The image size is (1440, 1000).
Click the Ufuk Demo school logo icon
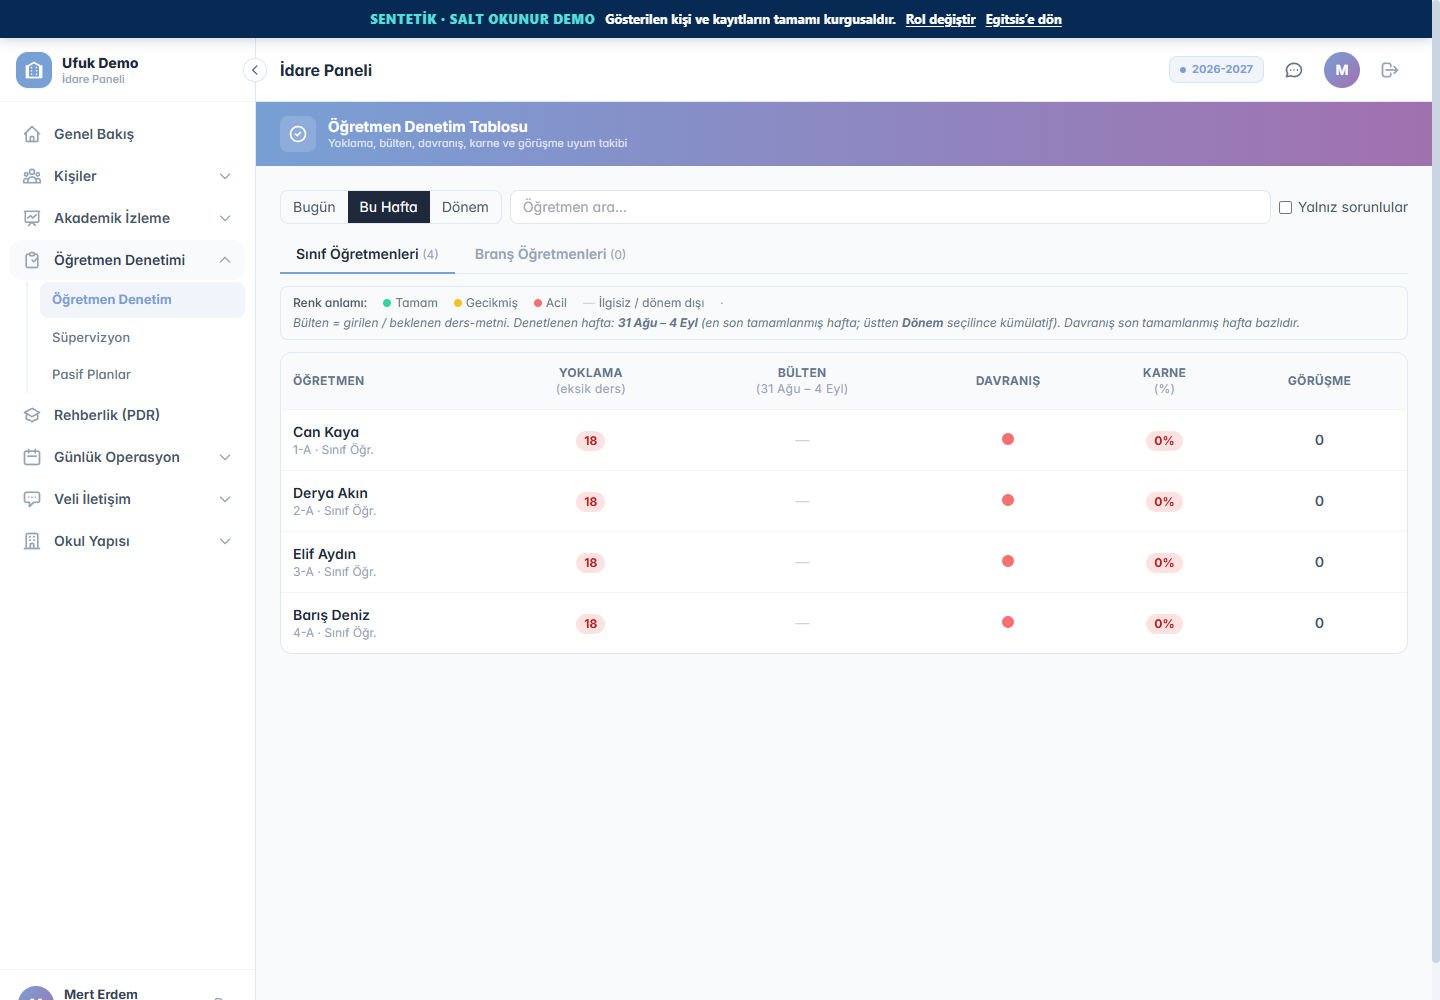point(34,70)
